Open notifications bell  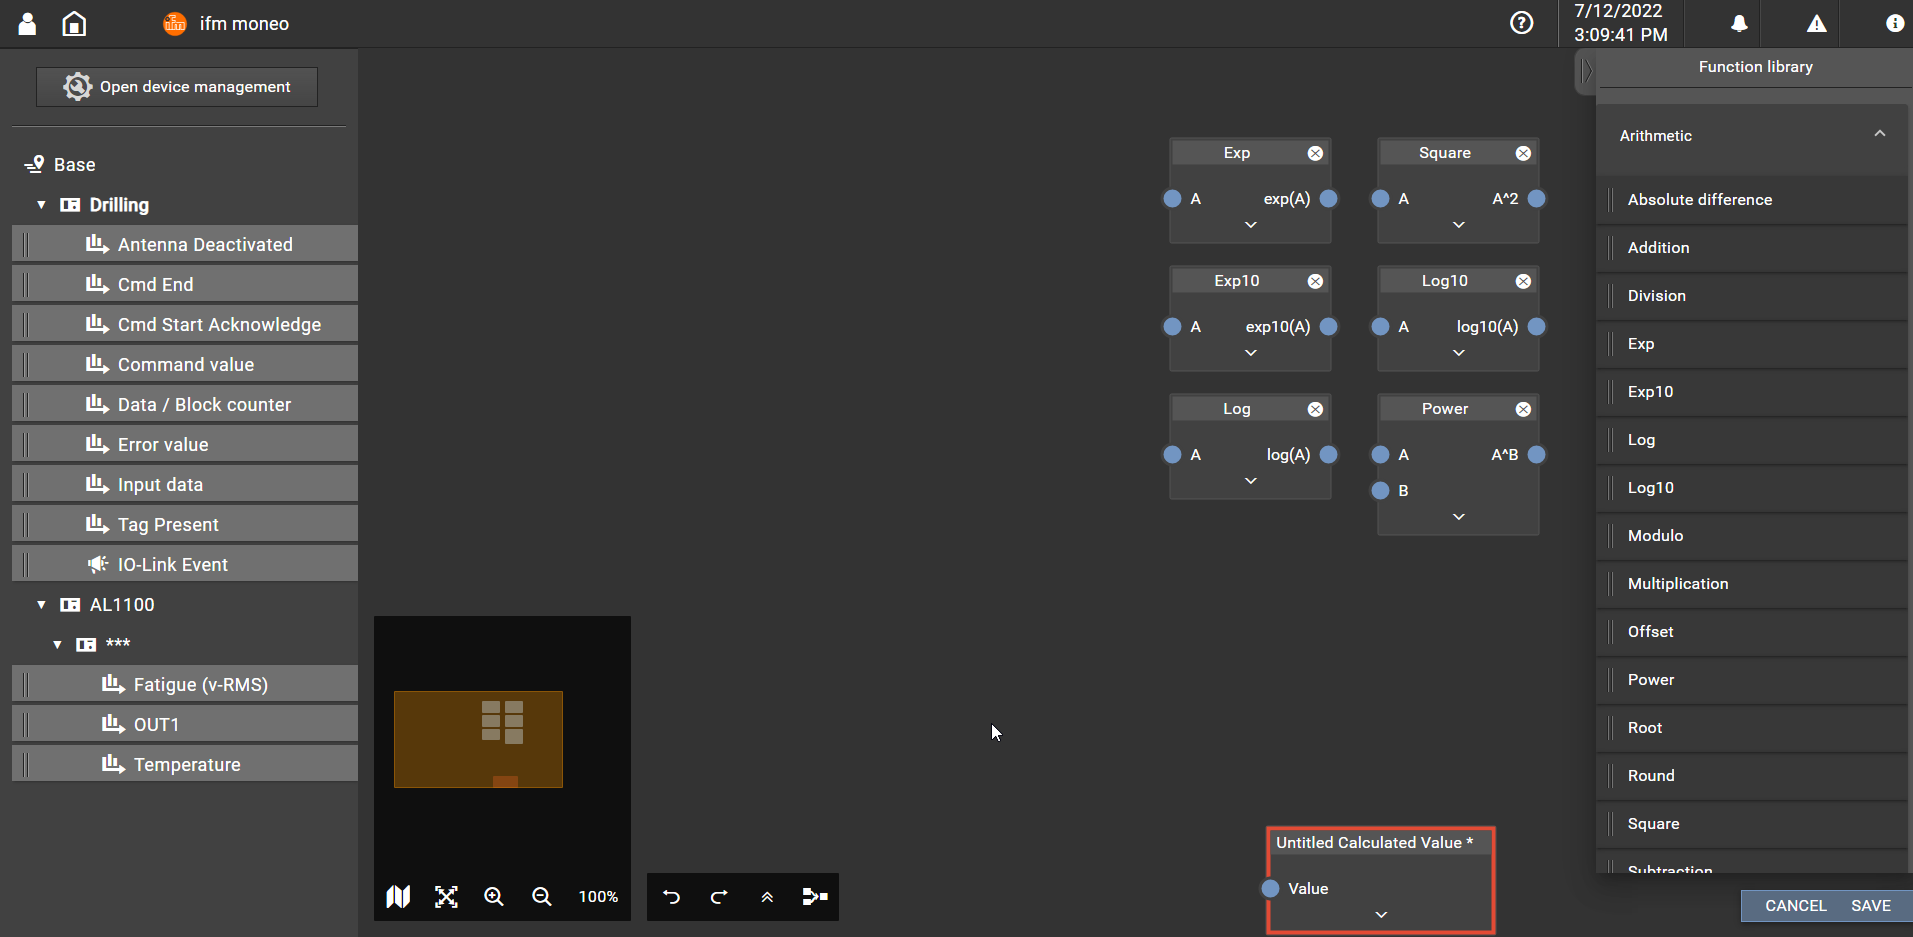pyautogui.click(x=1739, y=24)
